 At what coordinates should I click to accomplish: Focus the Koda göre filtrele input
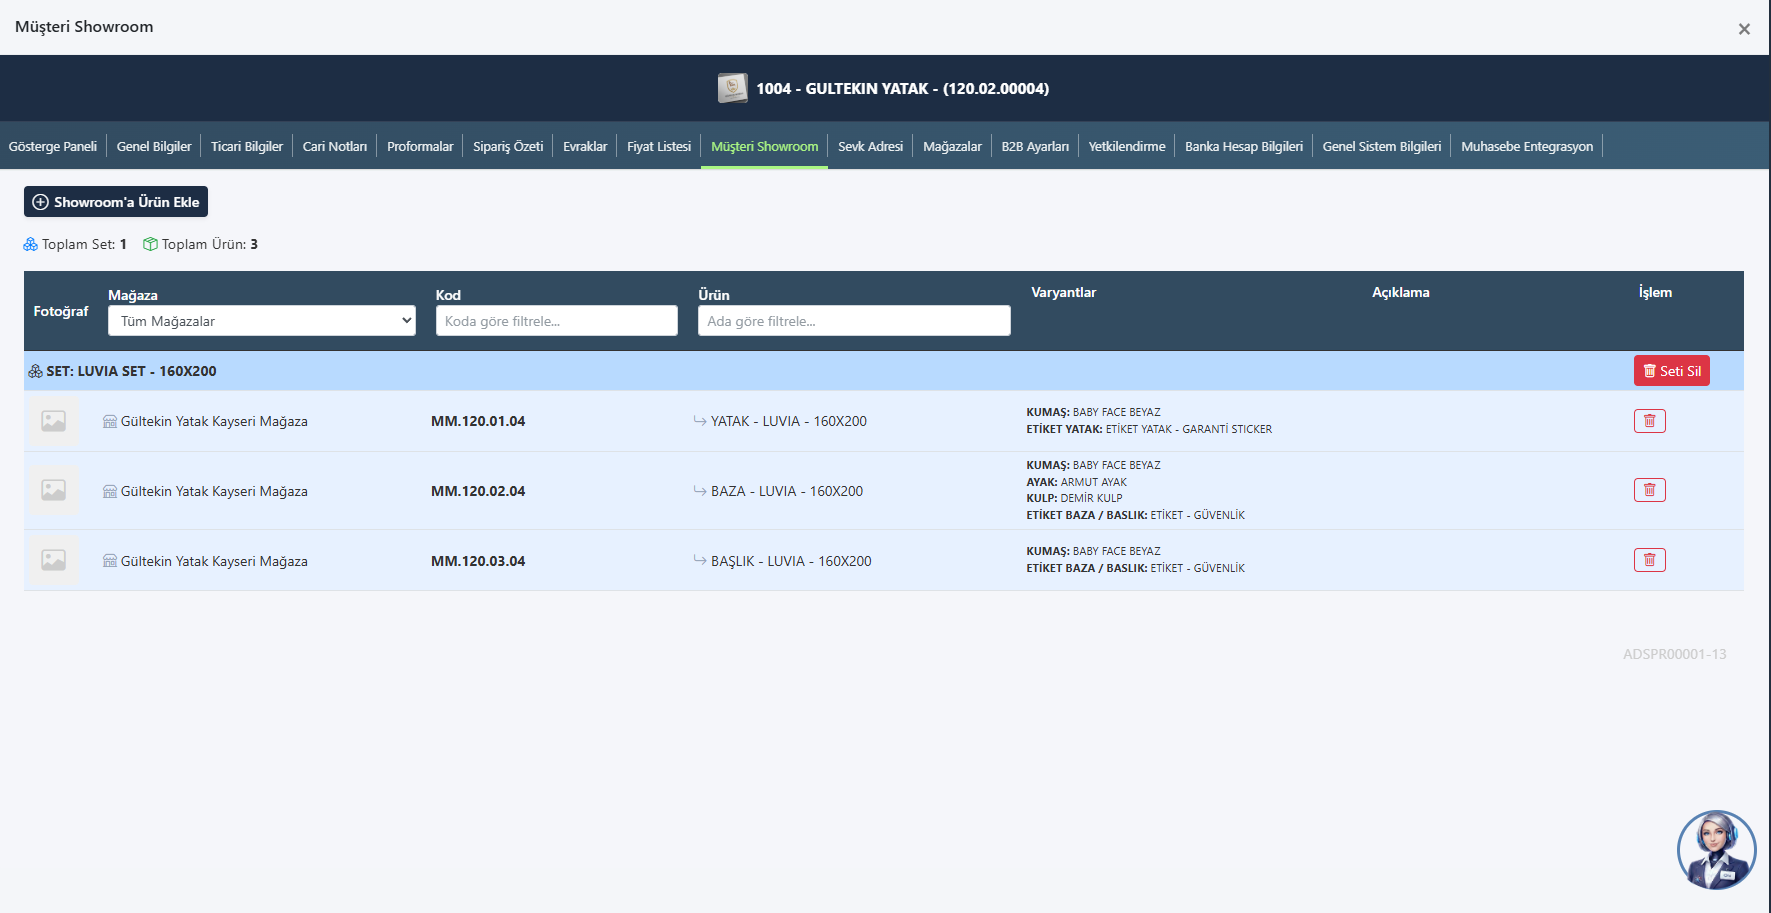(x=556, y=321)
